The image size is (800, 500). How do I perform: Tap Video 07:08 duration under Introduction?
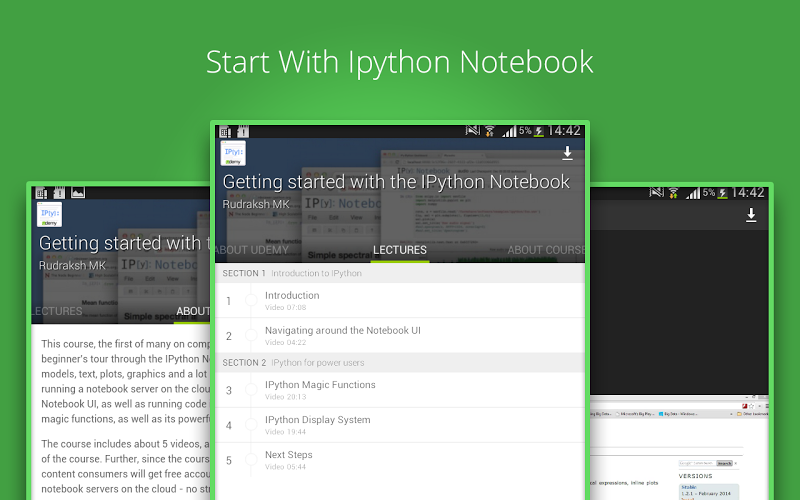pyautogui.click(x=285, y=308)
